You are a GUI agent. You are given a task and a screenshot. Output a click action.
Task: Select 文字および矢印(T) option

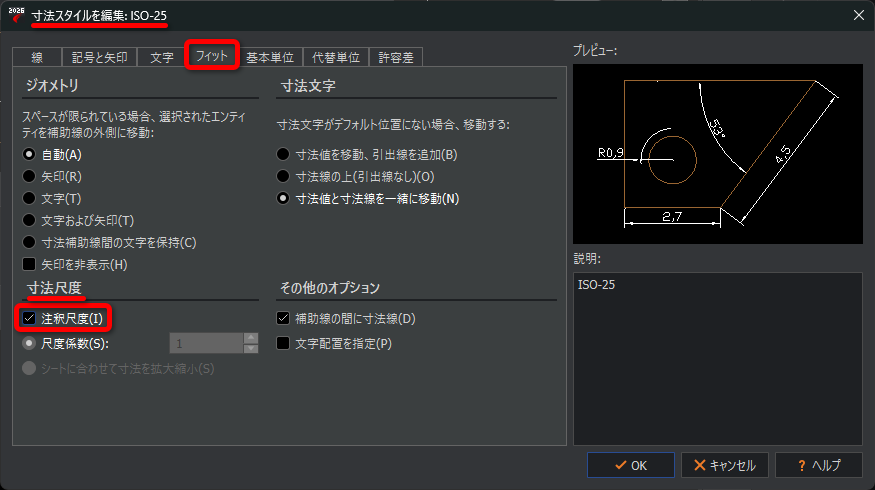coord(30,221)
